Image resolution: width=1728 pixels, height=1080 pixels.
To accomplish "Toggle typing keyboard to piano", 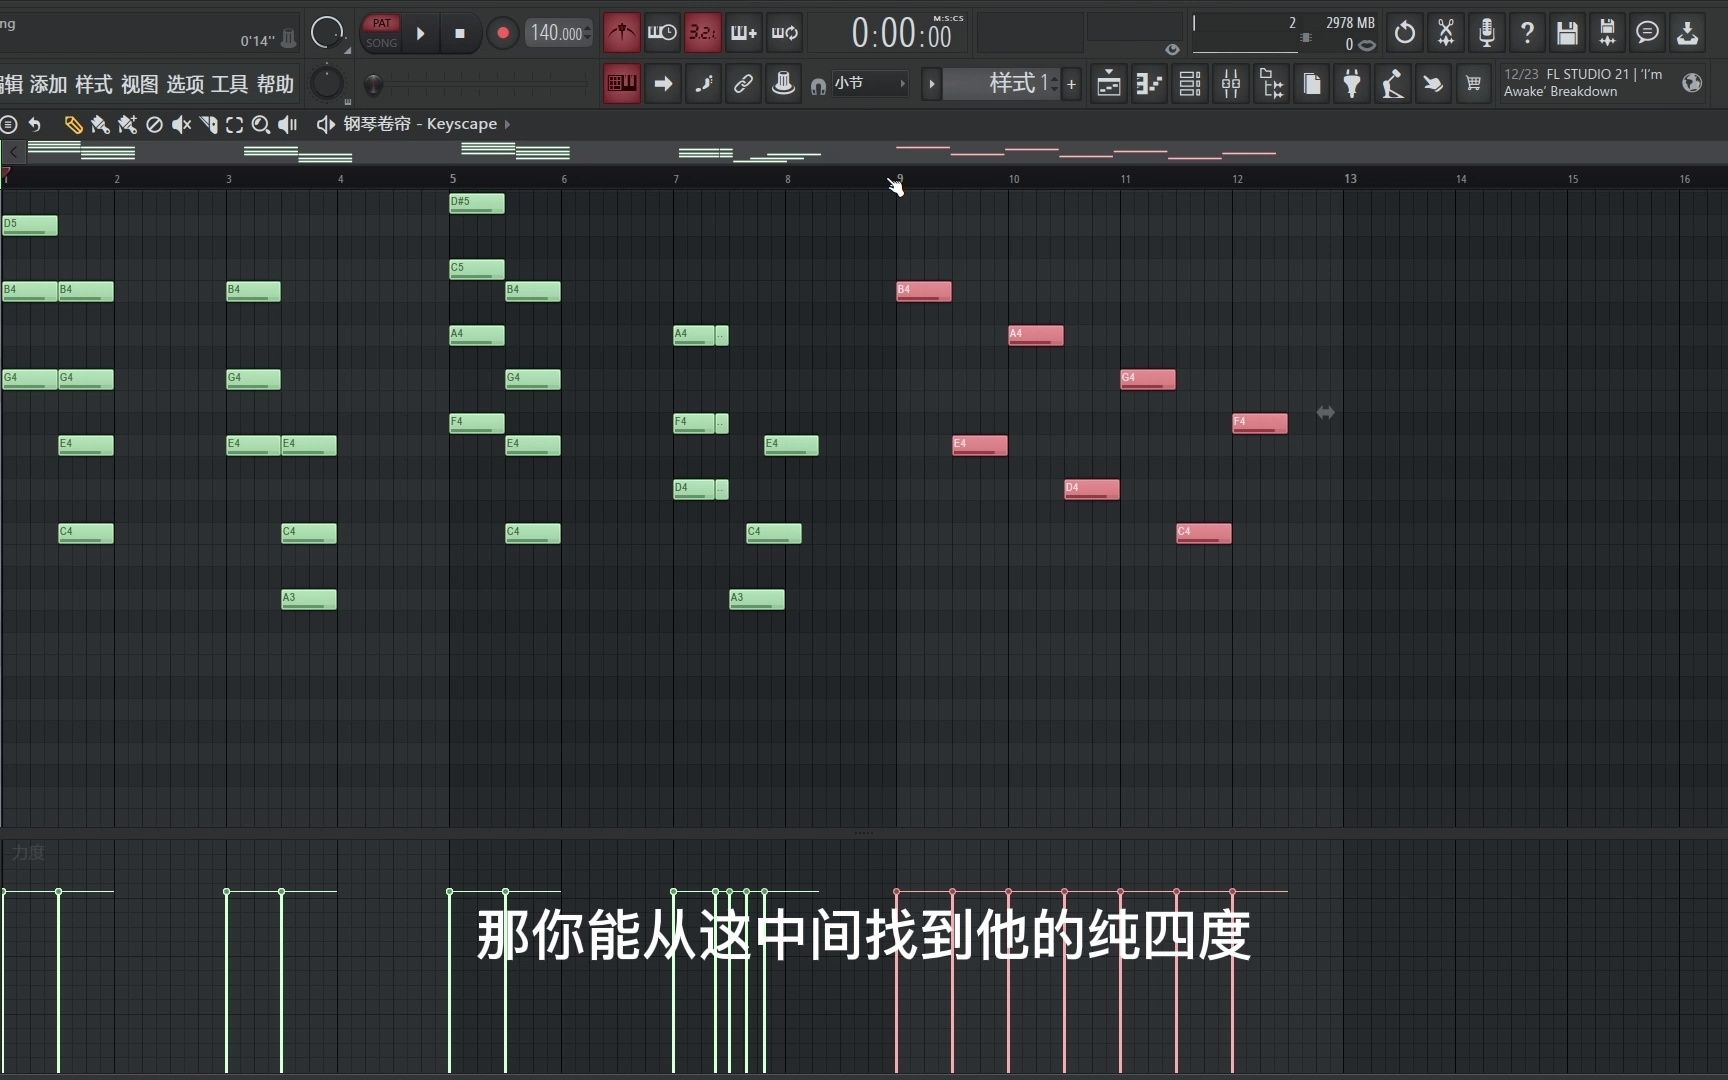I will pos(622,83).
